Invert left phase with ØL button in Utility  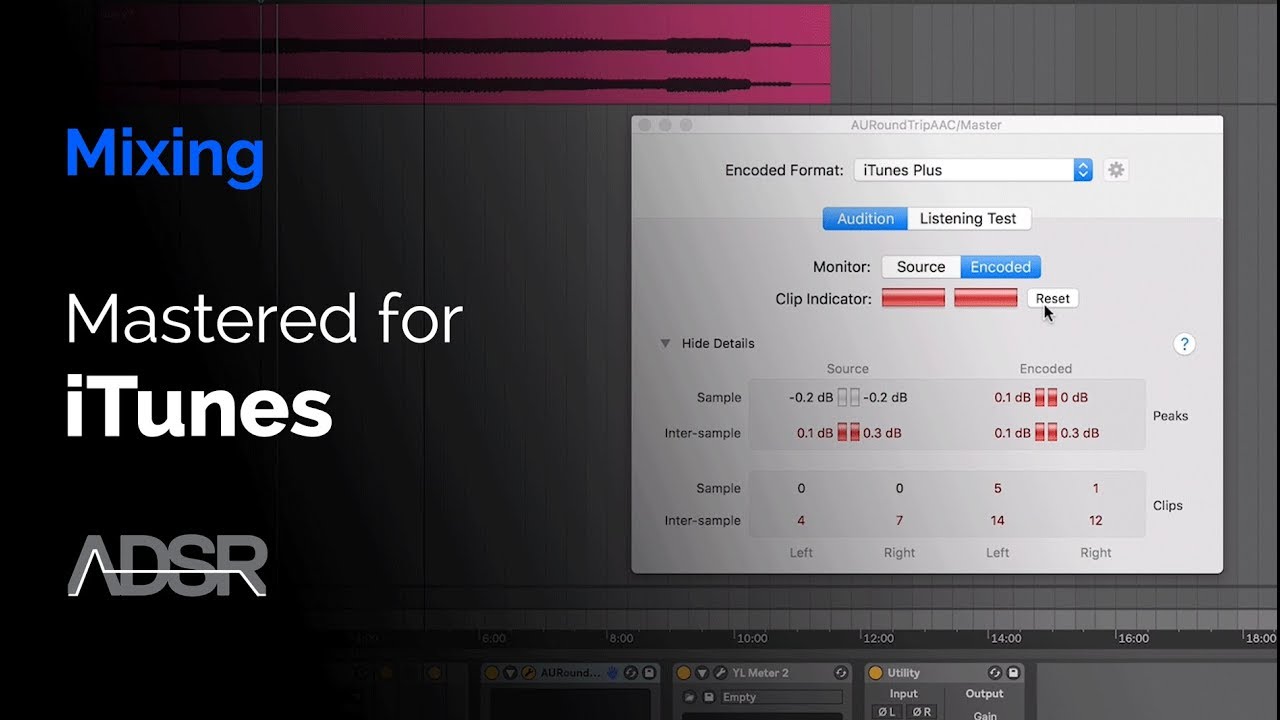point(887,712)
